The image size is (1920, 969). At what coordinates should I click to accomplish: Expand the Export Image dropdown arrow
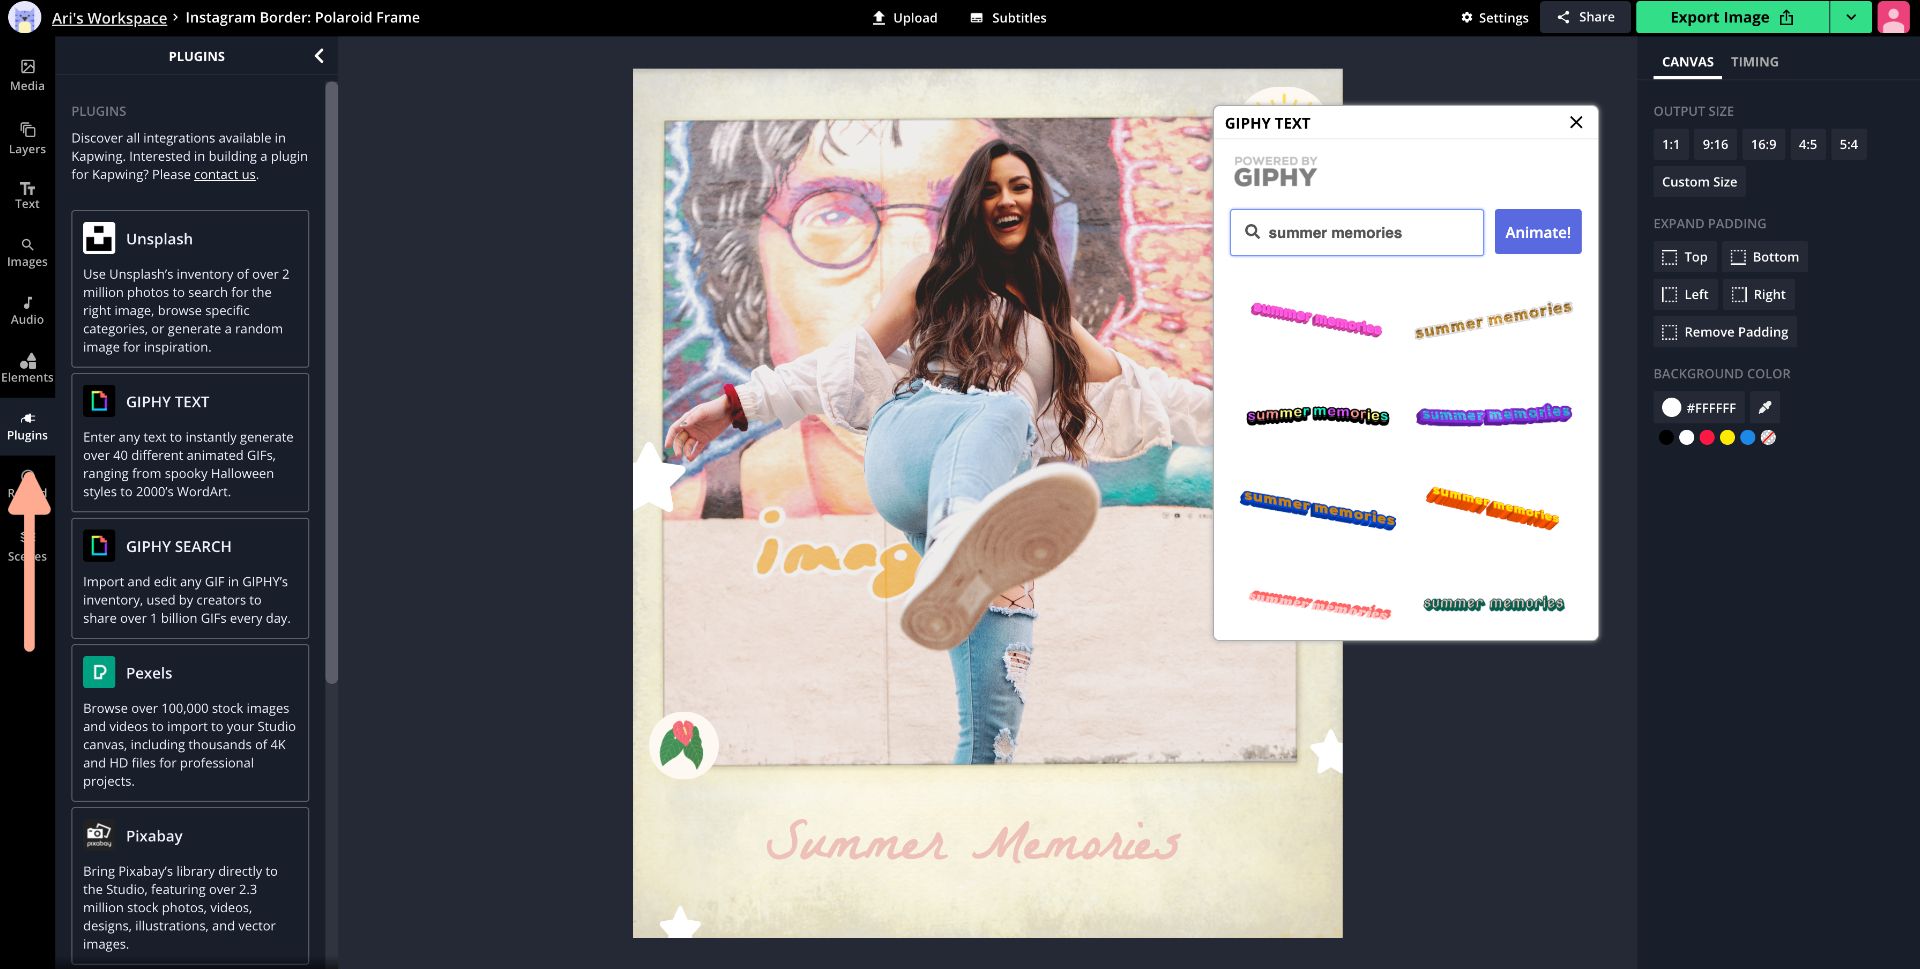[x=1851, y=17]
